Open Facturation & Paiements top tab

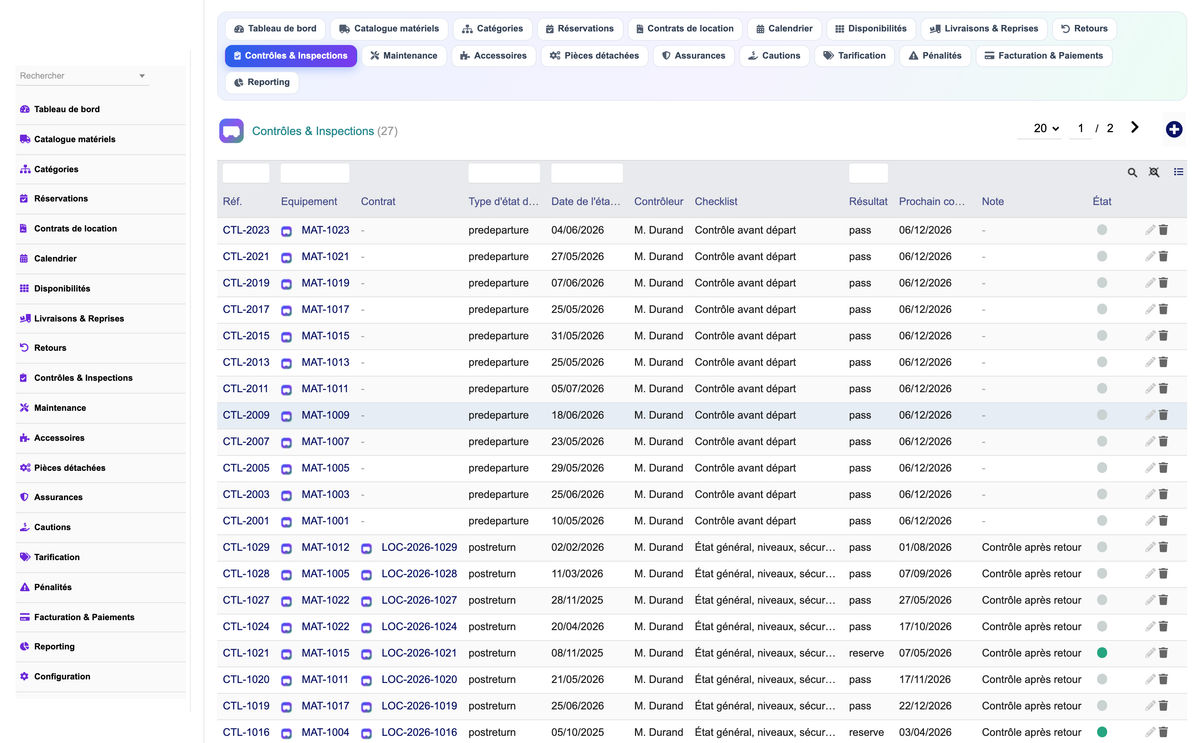(x=1044, y=56)
